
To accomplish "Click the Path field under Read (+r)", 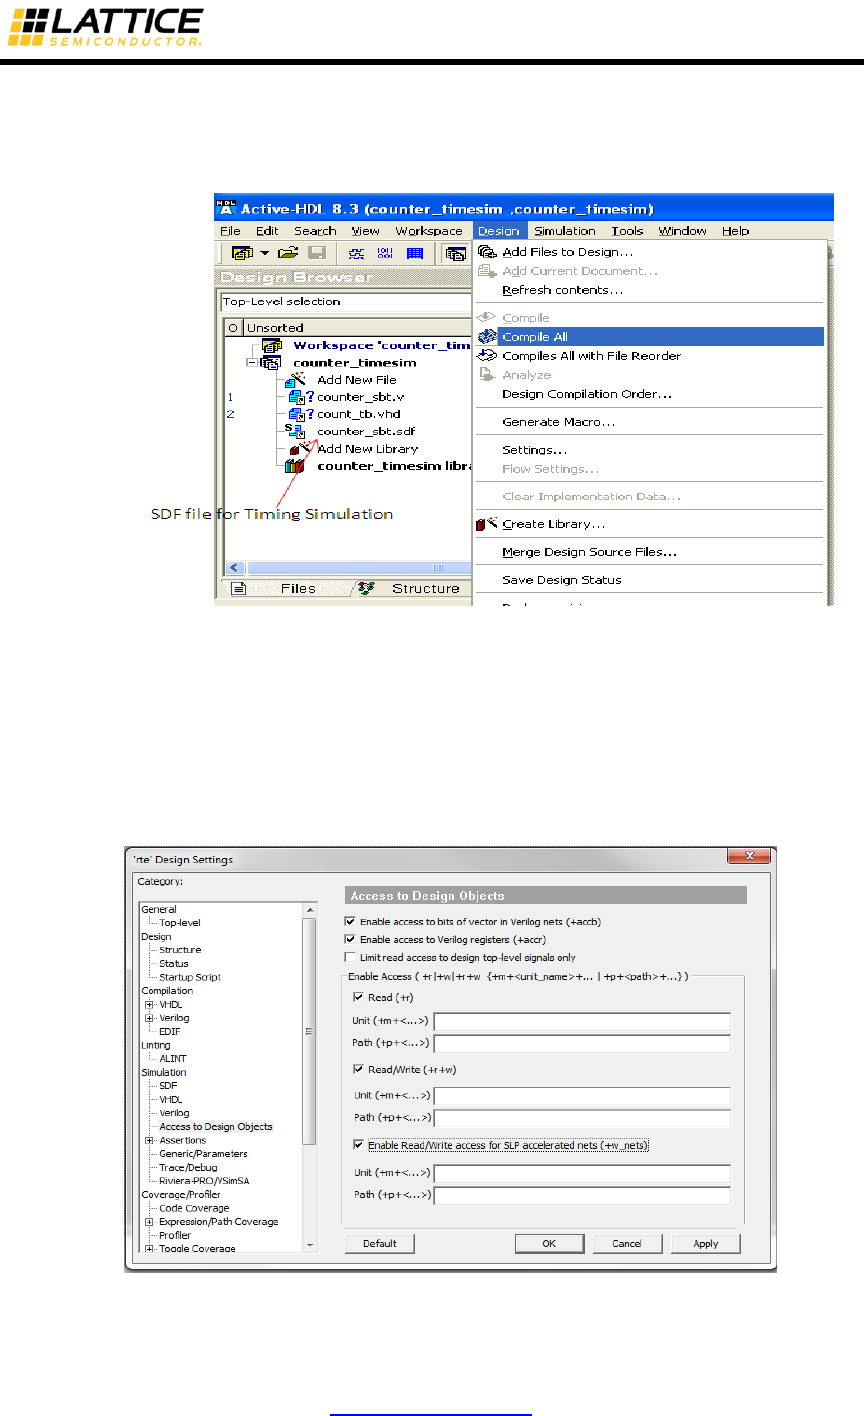I will tap(582, 1043).
